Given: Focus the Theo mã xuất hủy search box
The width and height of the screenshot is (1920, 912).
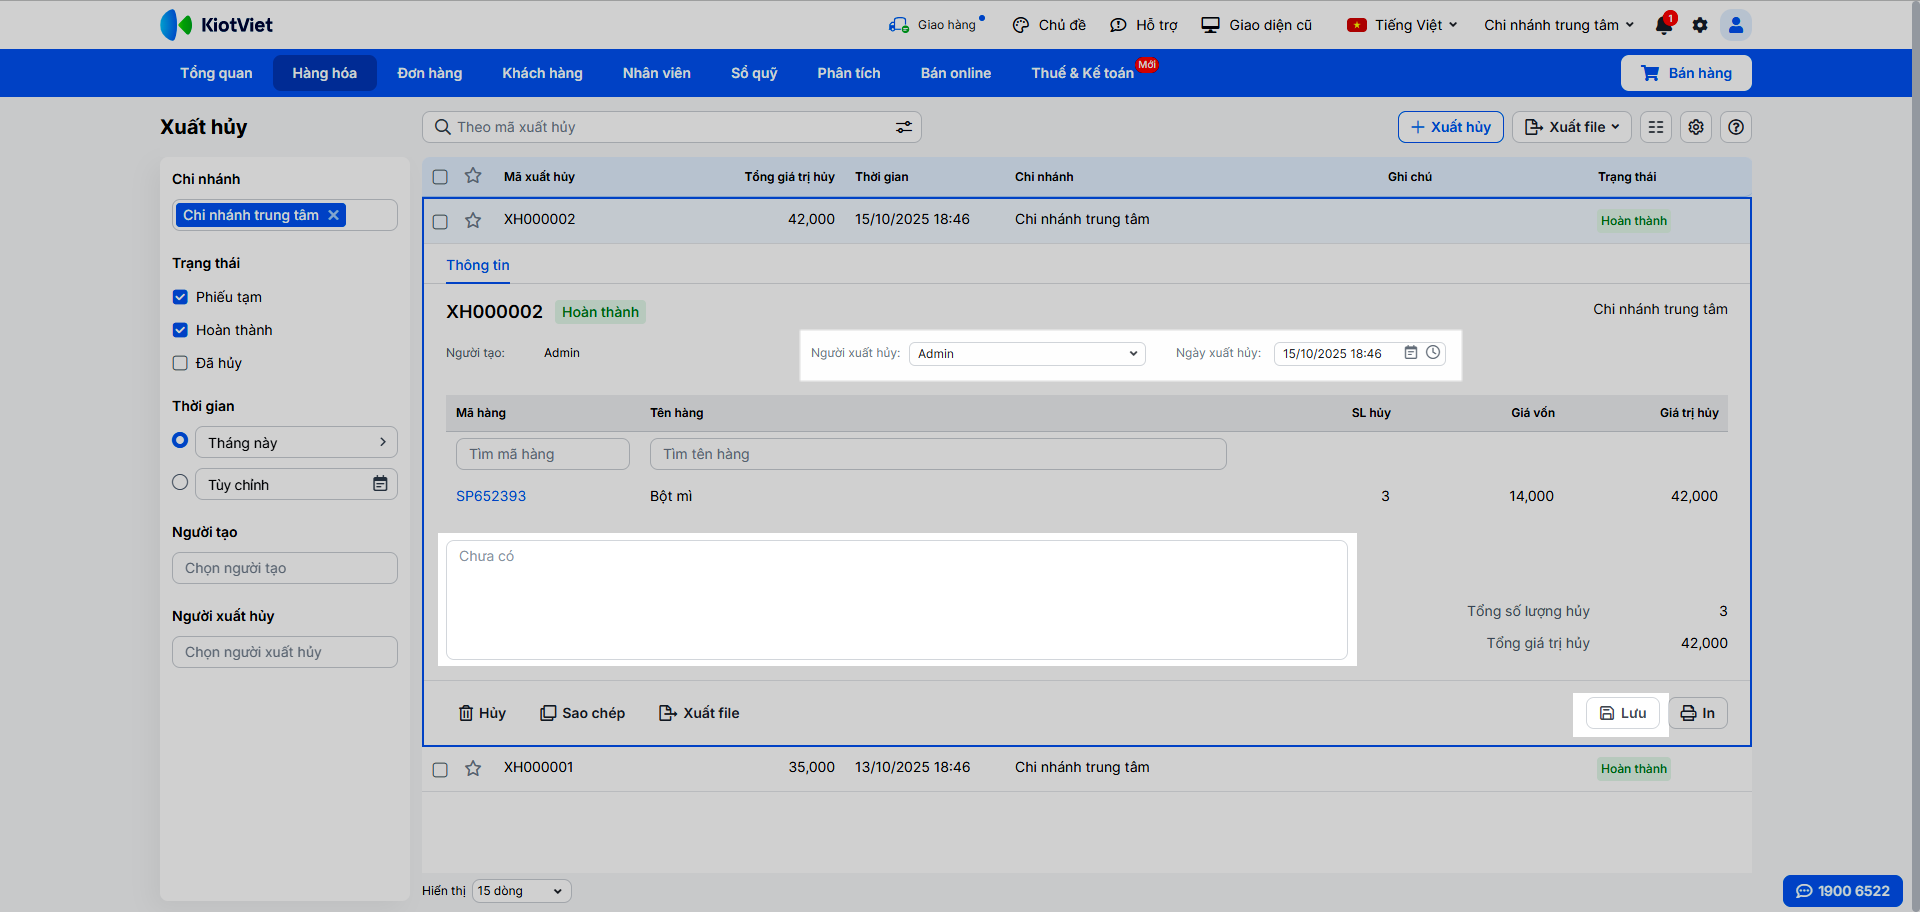Looking at the screenshot, I should tap(672, 127).
